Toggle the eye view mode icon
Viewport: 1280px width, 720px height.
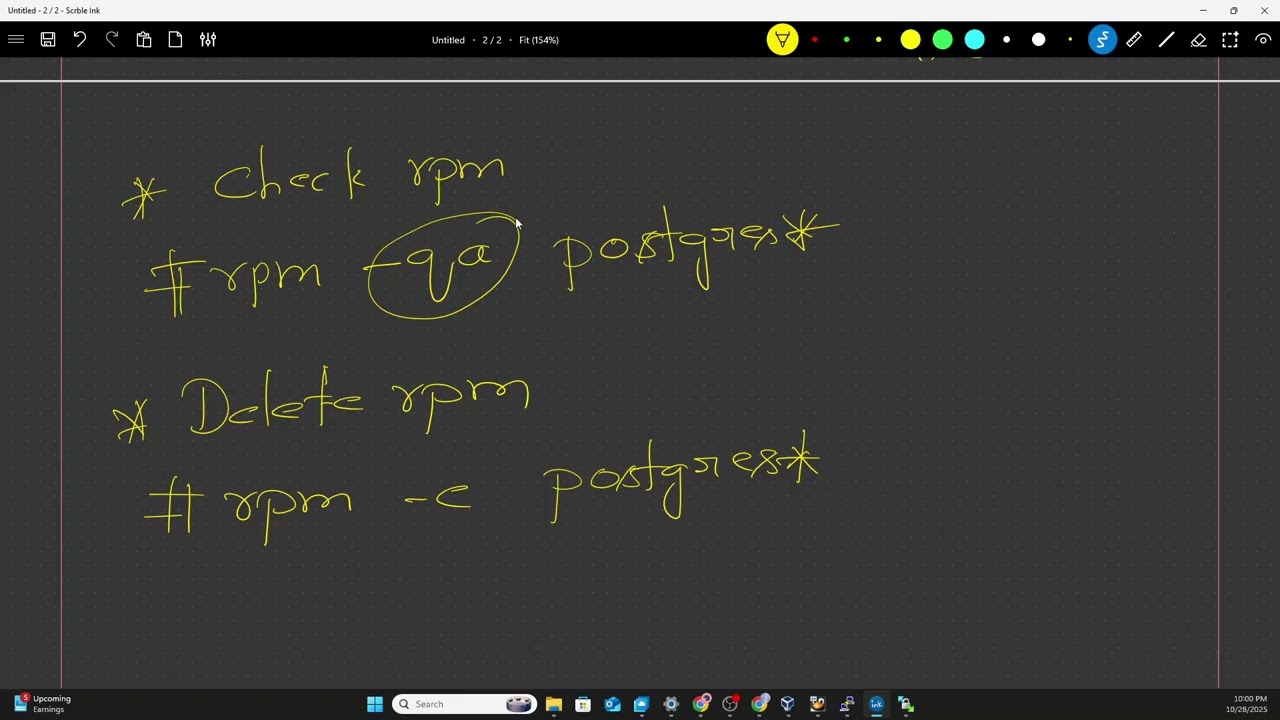point(1263,40)
